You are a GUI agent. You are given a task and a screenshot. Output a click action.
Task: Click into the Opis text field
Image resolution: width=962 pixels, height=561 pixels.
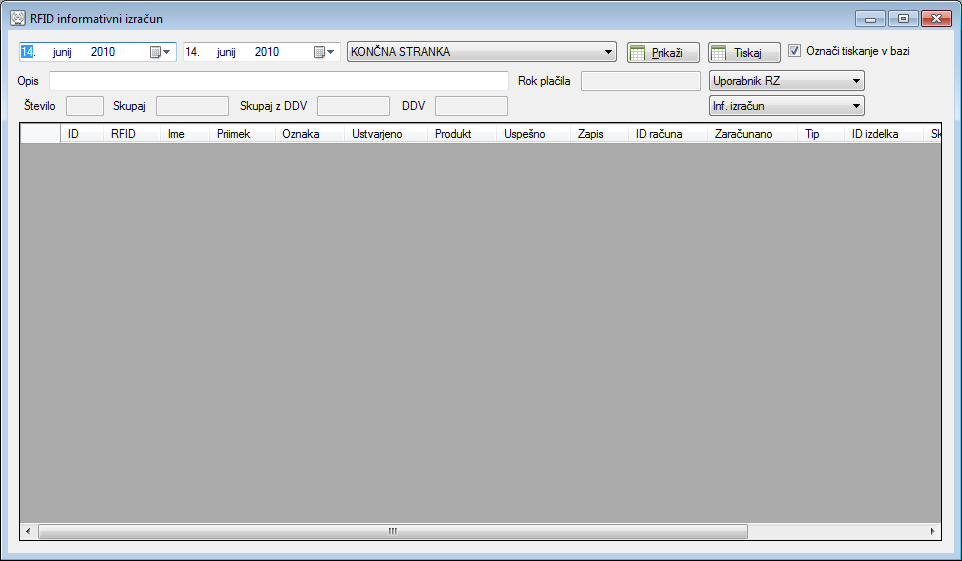coord(278,81)
